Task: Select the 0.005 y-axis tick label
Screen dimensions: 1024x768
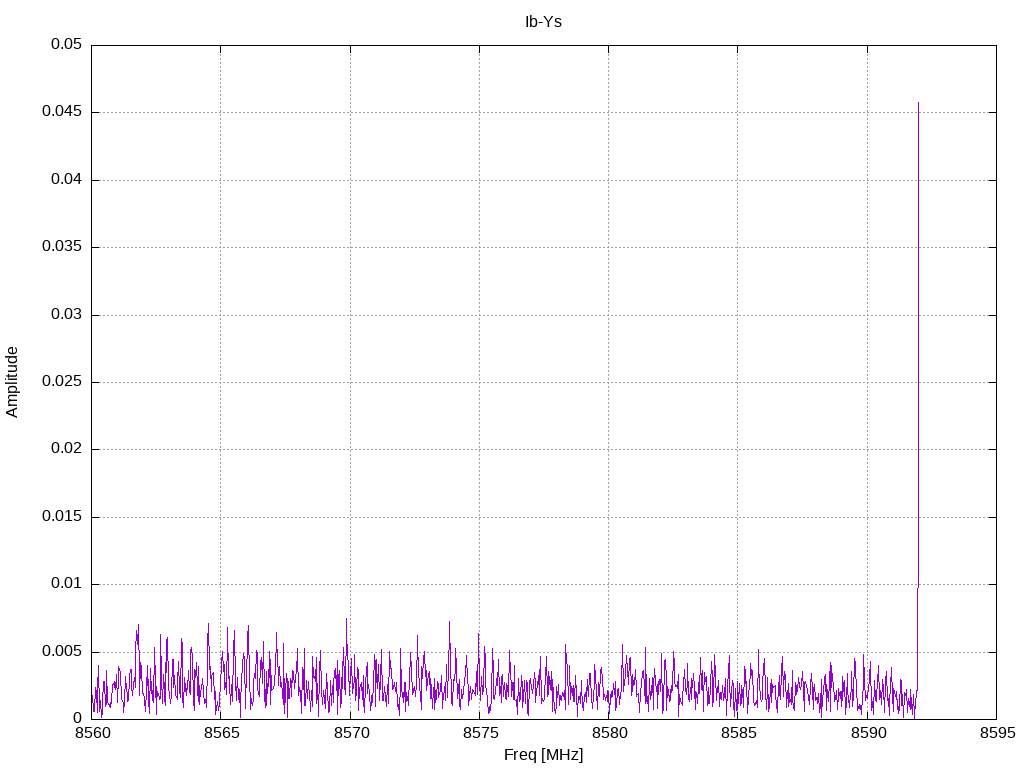Action: pyautogui.click(x=62, y=652)
